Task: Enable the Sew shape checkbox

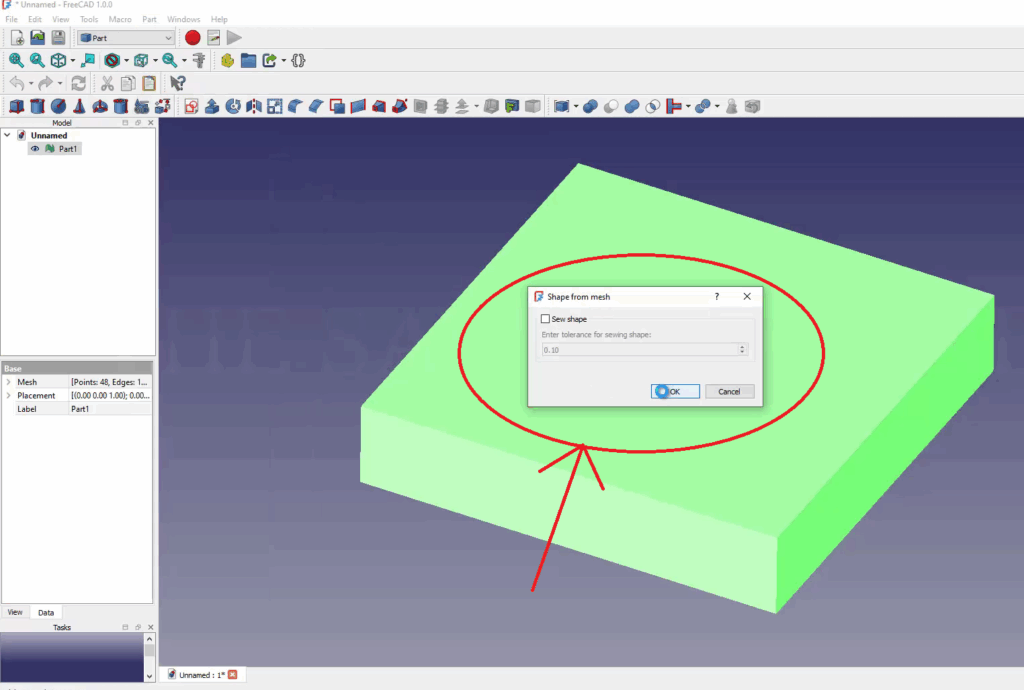Action: point(545,318)
